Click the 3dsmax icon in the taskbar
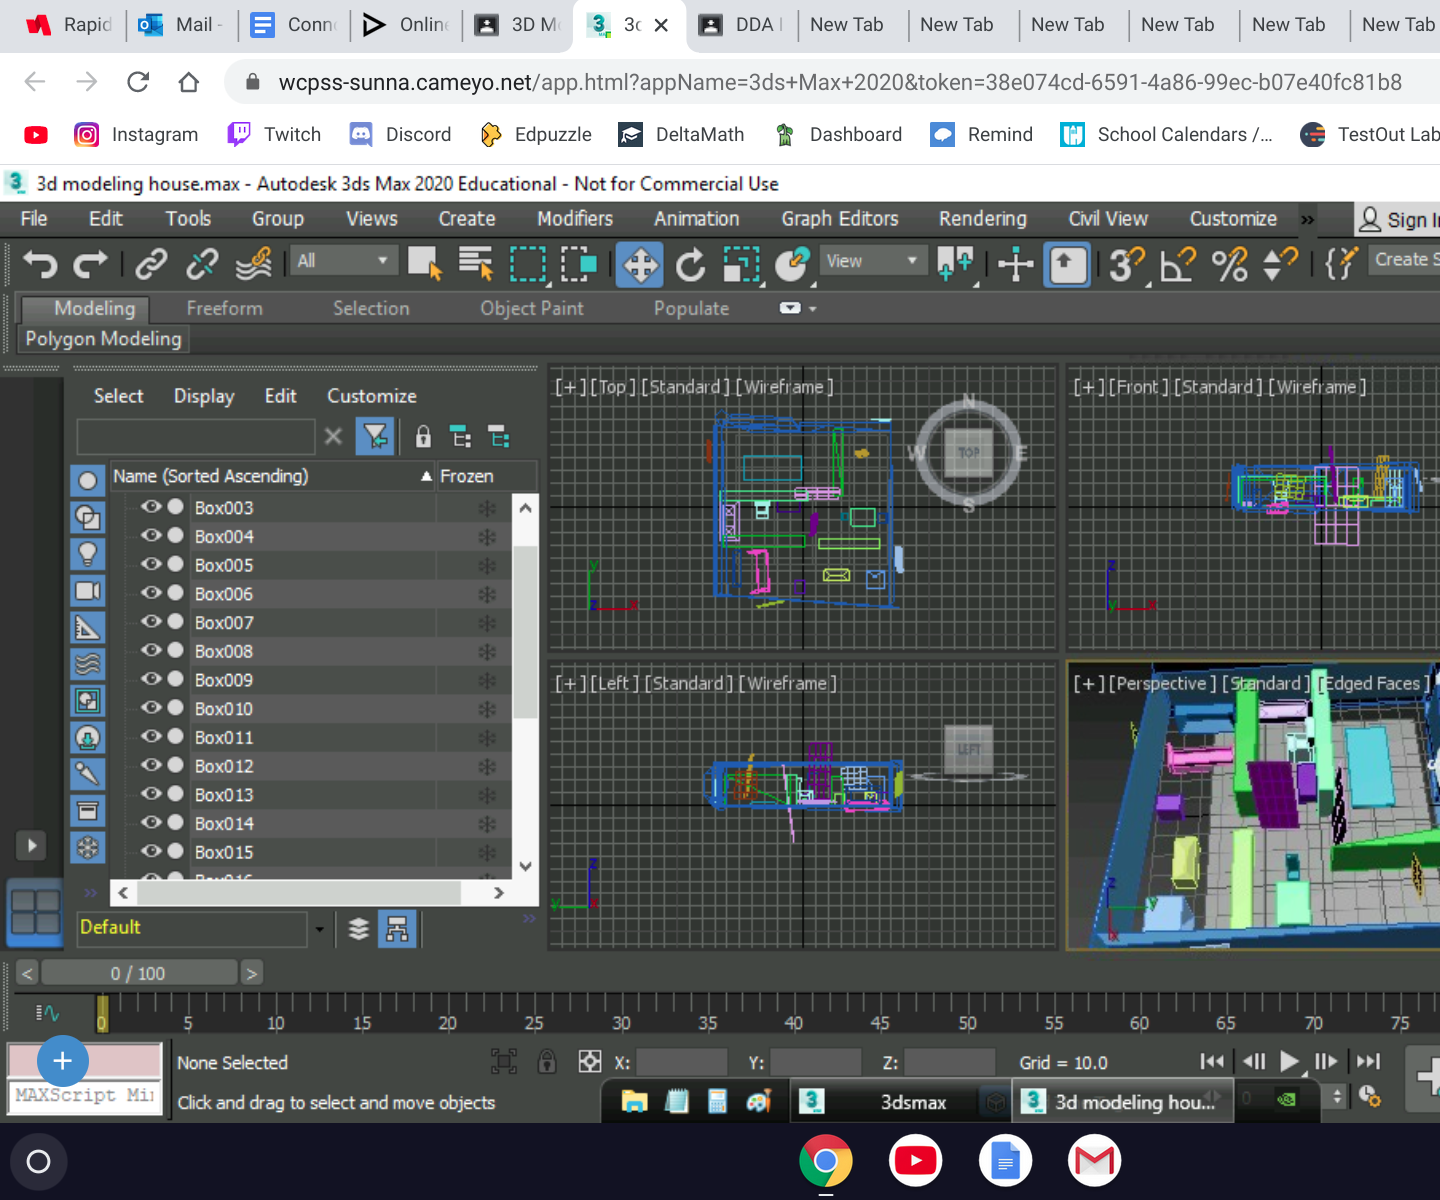 pyautogui.click(x=812, y=1101)
